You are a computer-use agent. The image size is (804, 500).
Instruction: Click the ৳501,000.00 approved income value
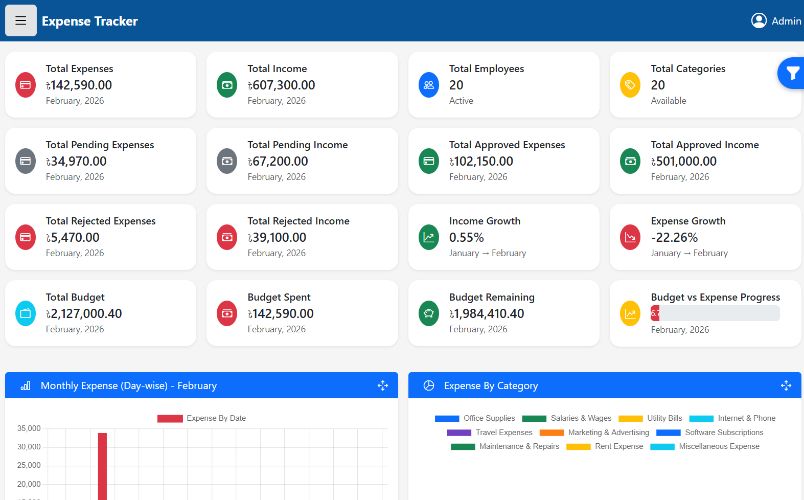tap(684, 162)
